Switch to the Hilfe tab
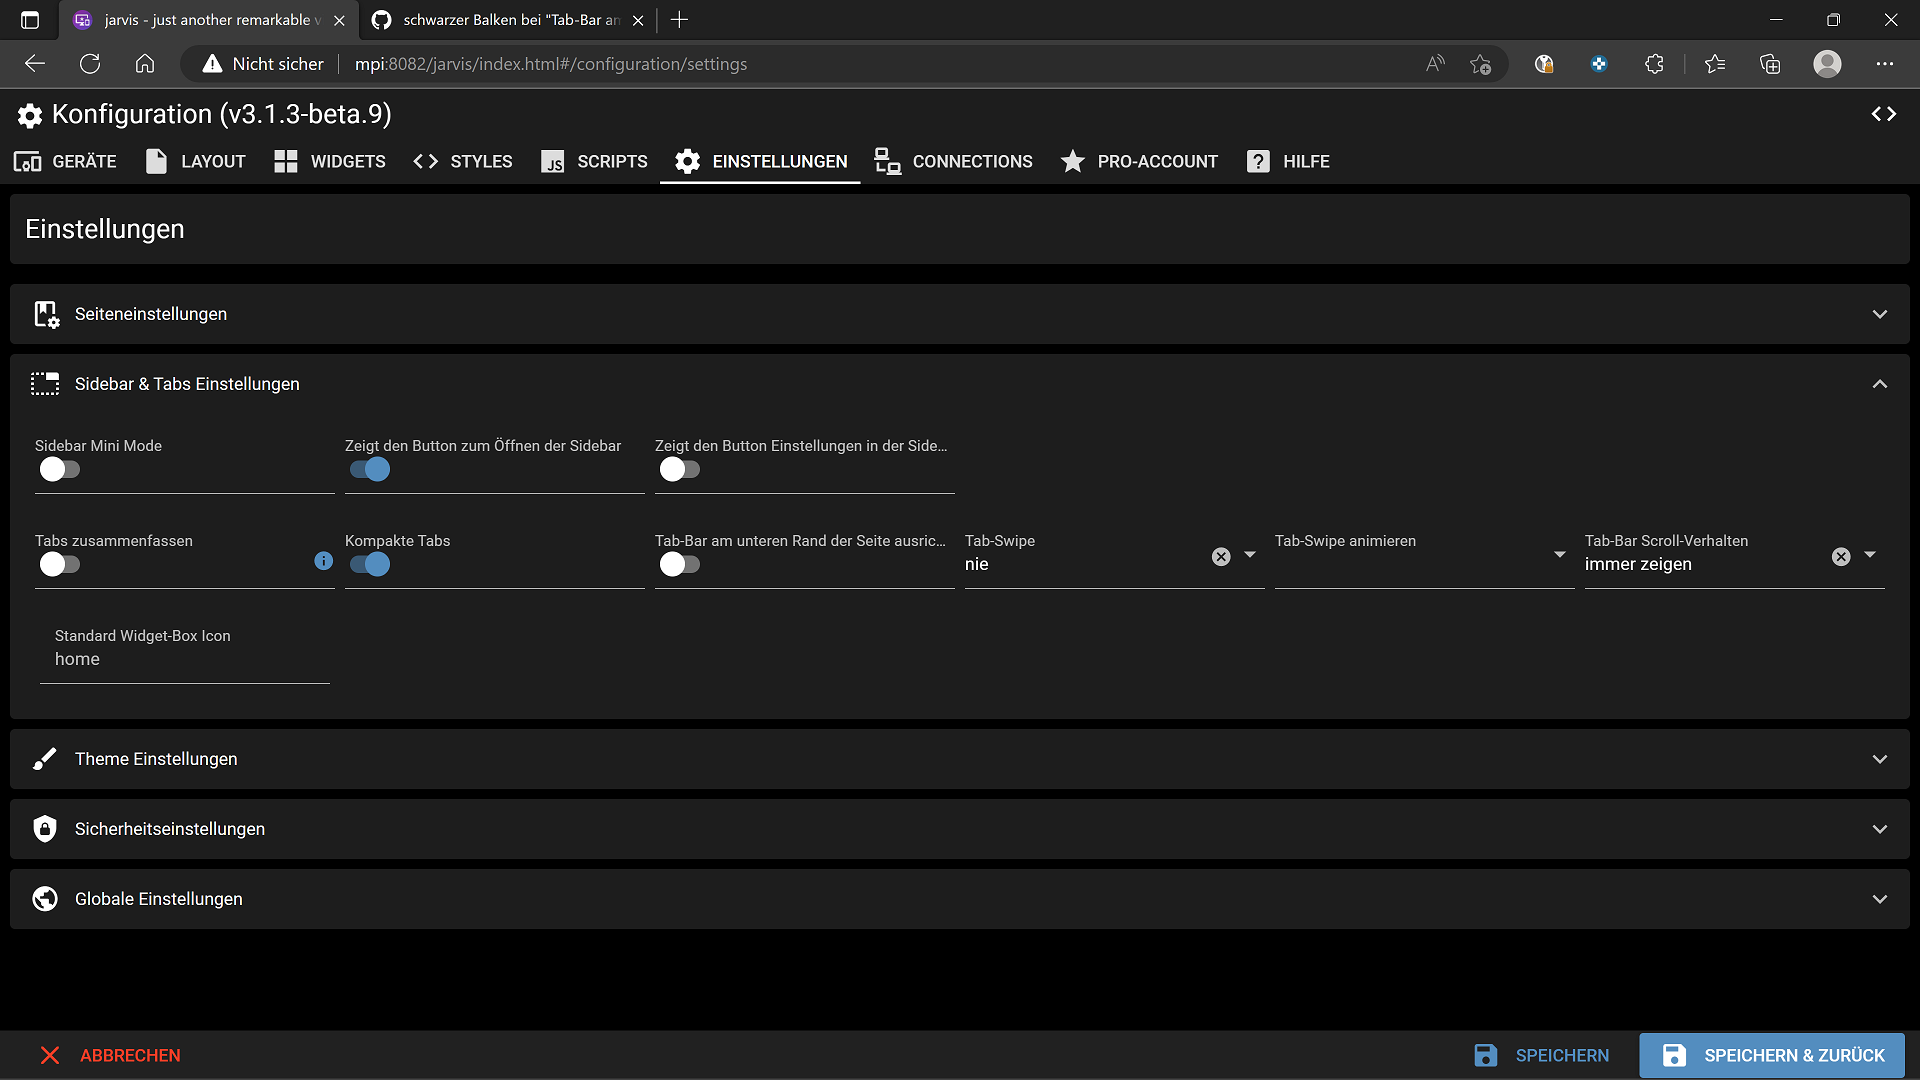 click(1288, 161)
